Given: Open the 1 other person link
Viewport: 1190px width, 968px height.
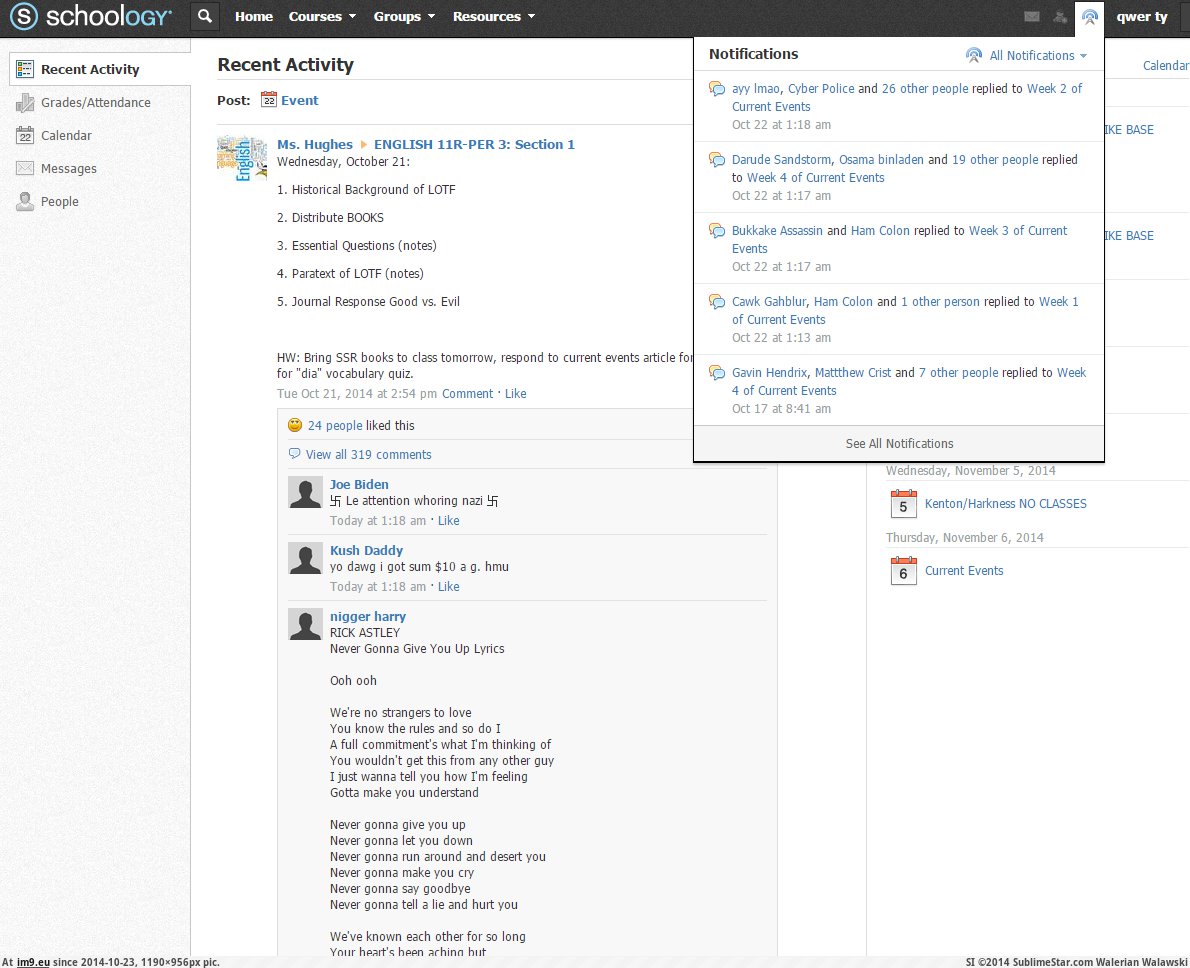Looking at the screenshot, I should [x=940, y=301].
